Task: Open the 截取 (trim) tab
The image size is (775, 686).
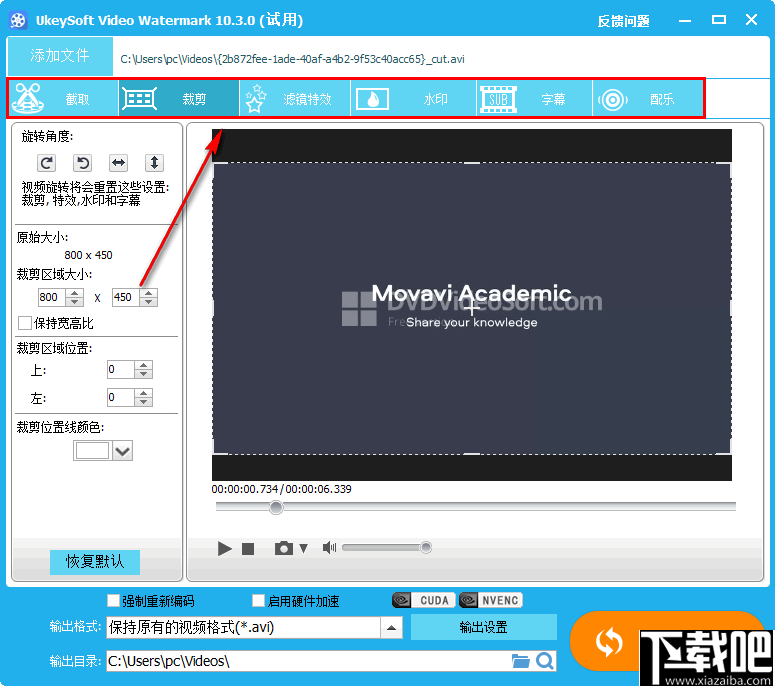Action: (64, 98)
